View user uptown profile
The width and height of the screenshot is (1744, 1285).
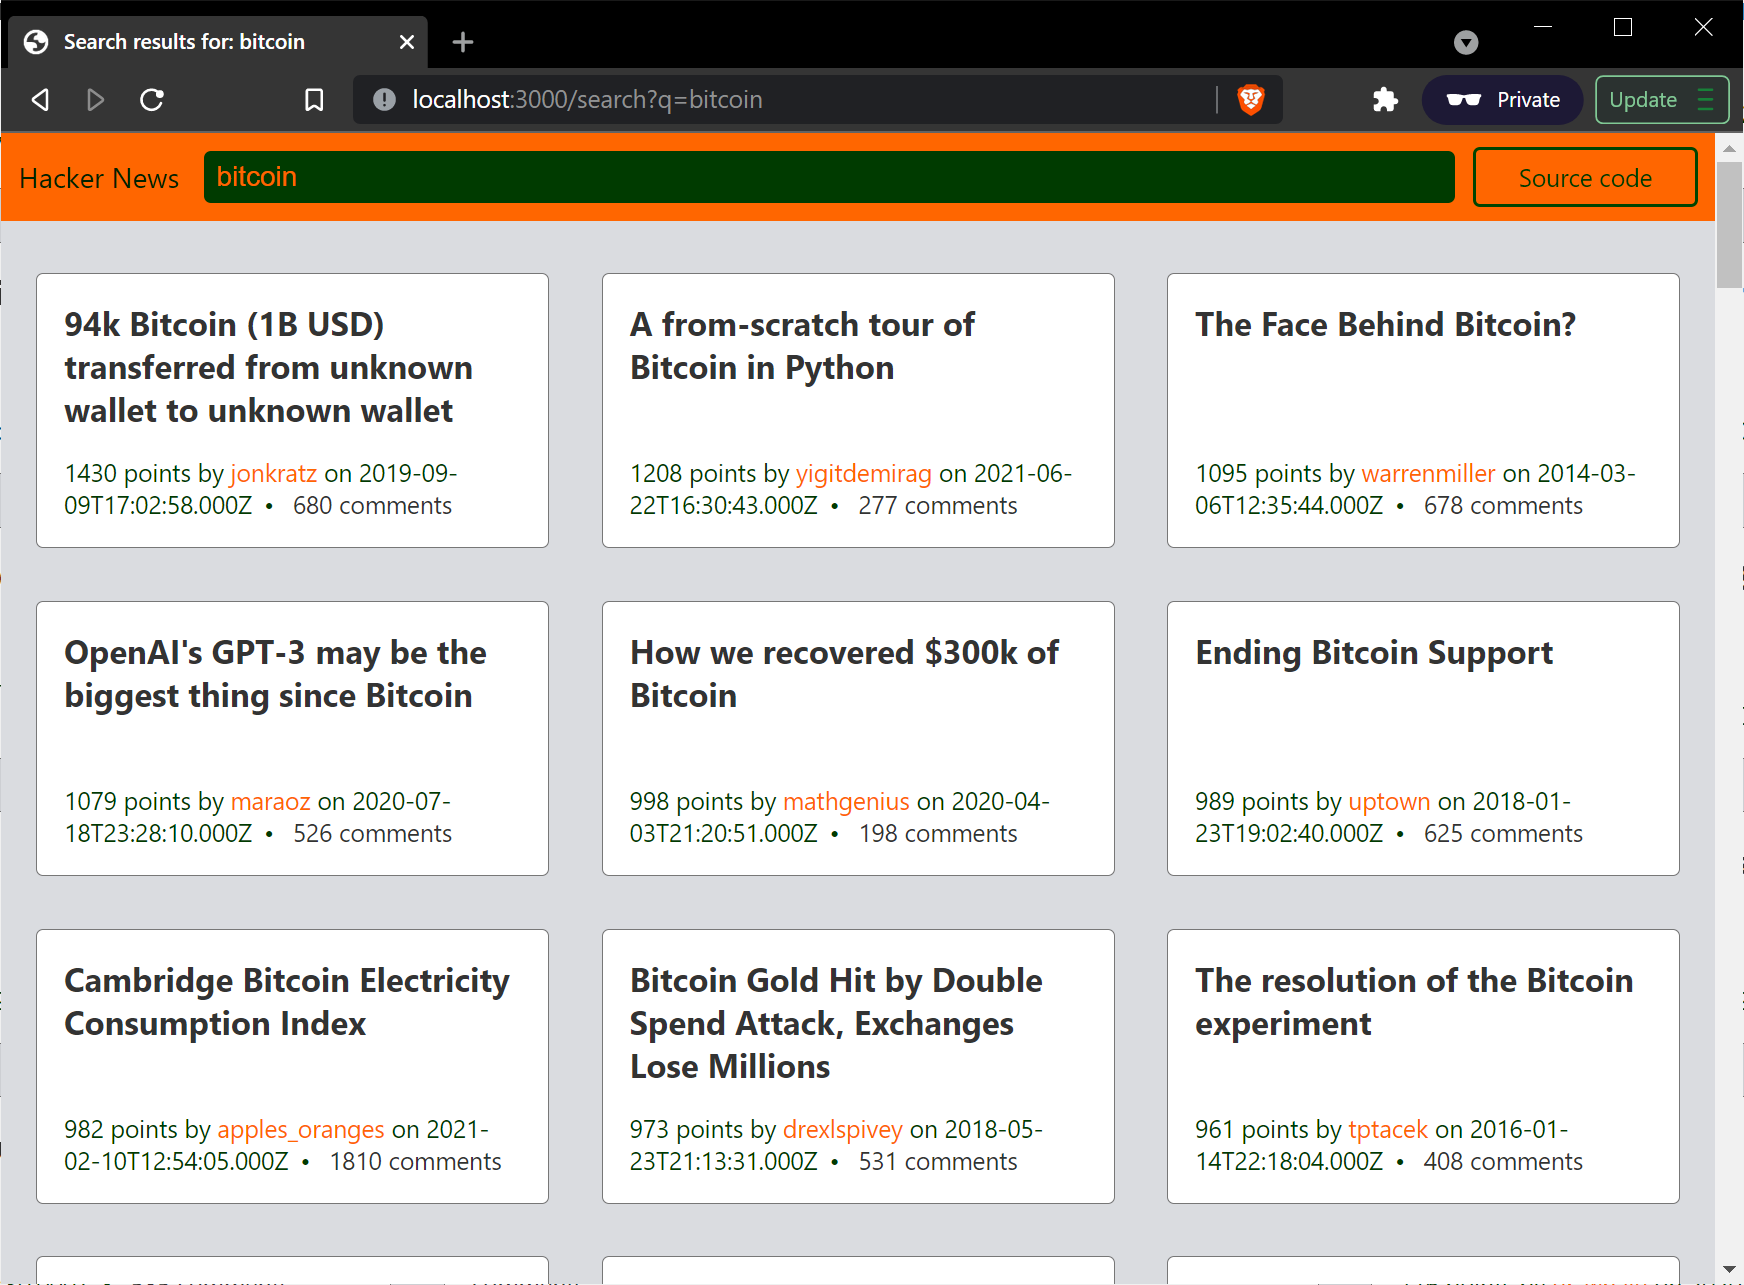click(1389, 801)
